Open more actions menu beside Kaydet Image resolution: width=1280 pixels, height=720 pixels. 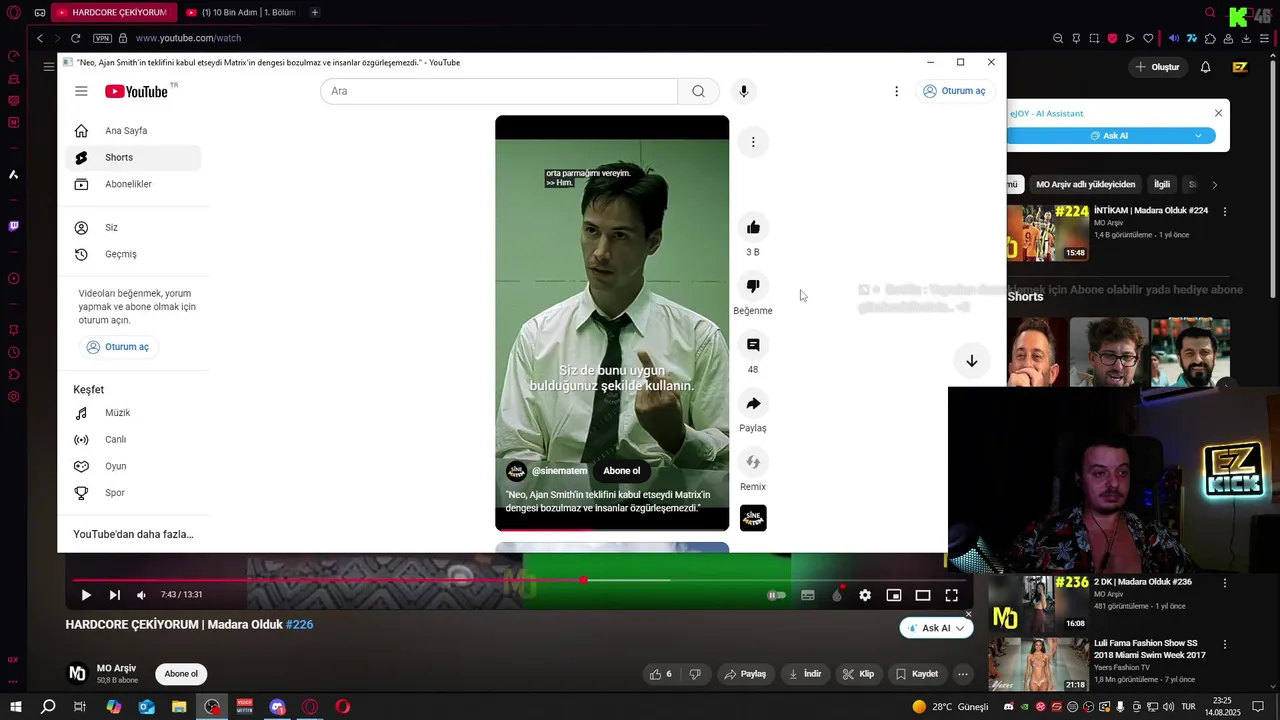click(x=963, y=674)
